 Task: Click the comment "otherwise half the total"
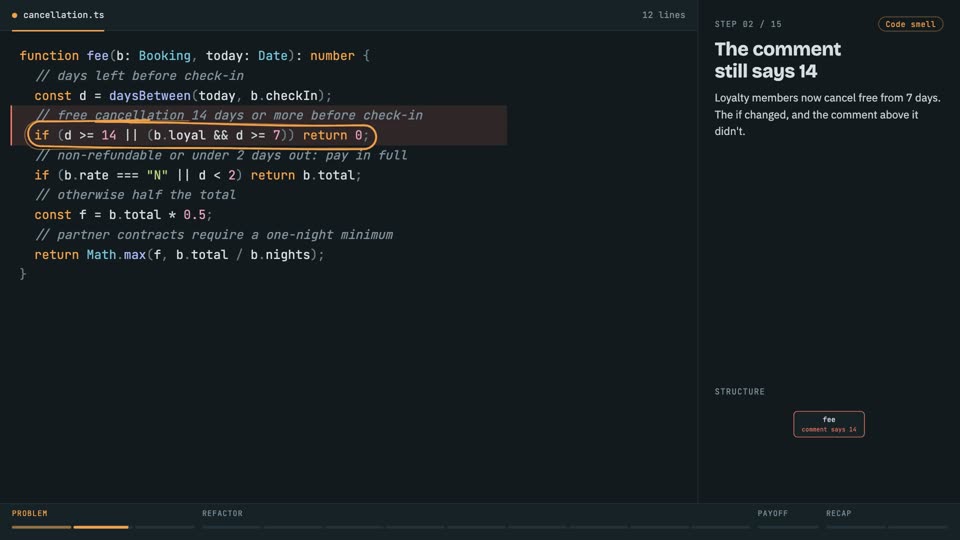point(135,195)
